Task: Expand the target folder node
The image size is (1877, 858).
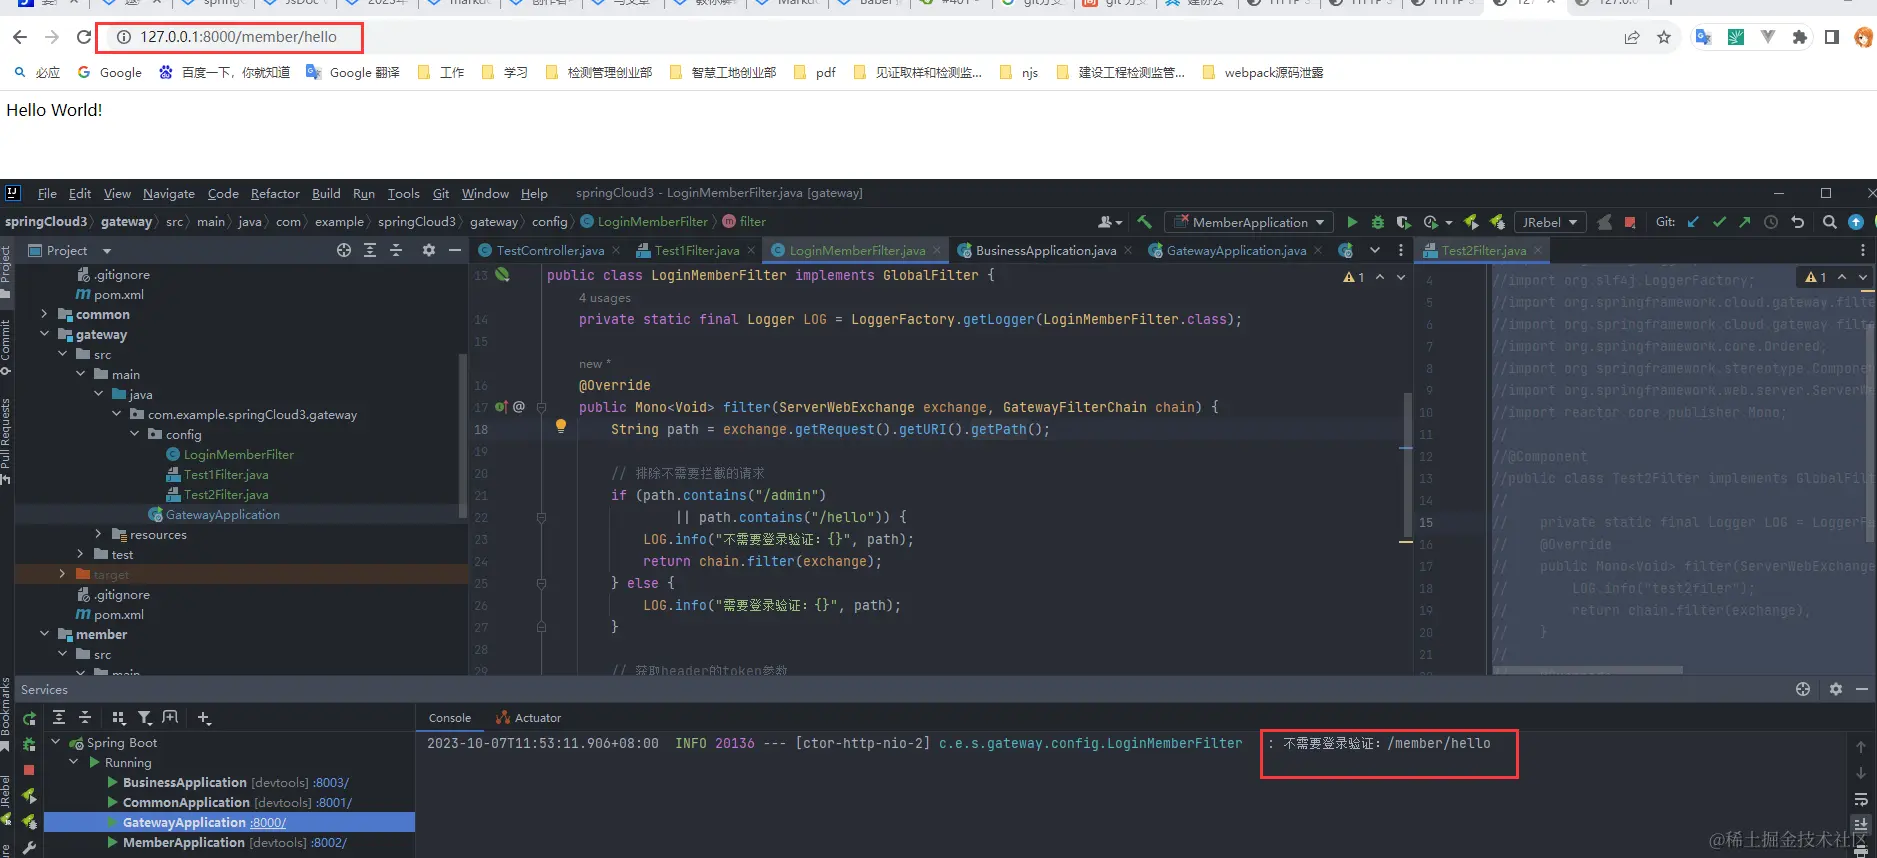Action: (x=62, y=574)
